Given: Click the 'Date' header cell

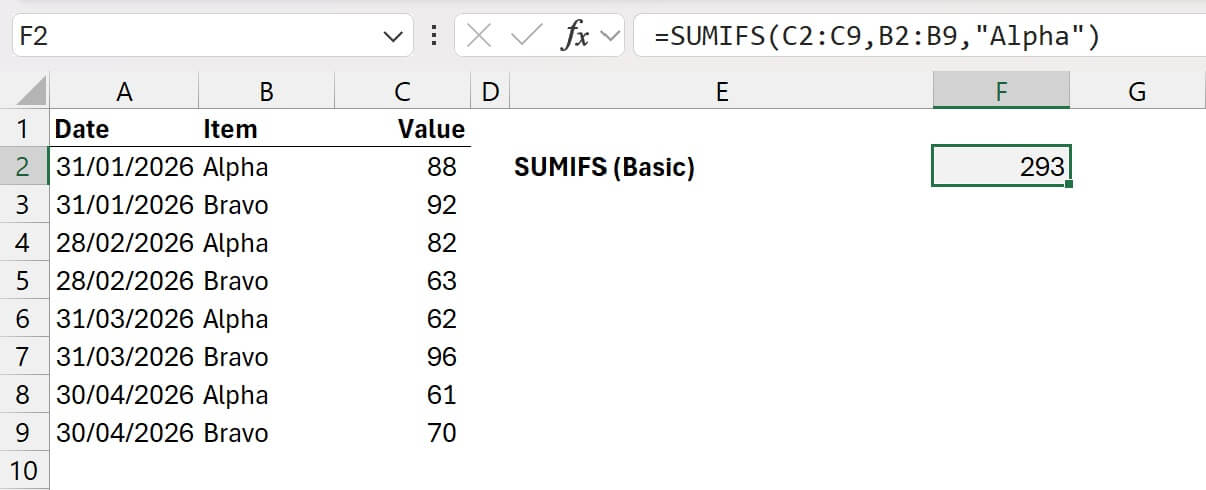Looking at the screenshot, I should pos(124,129).
